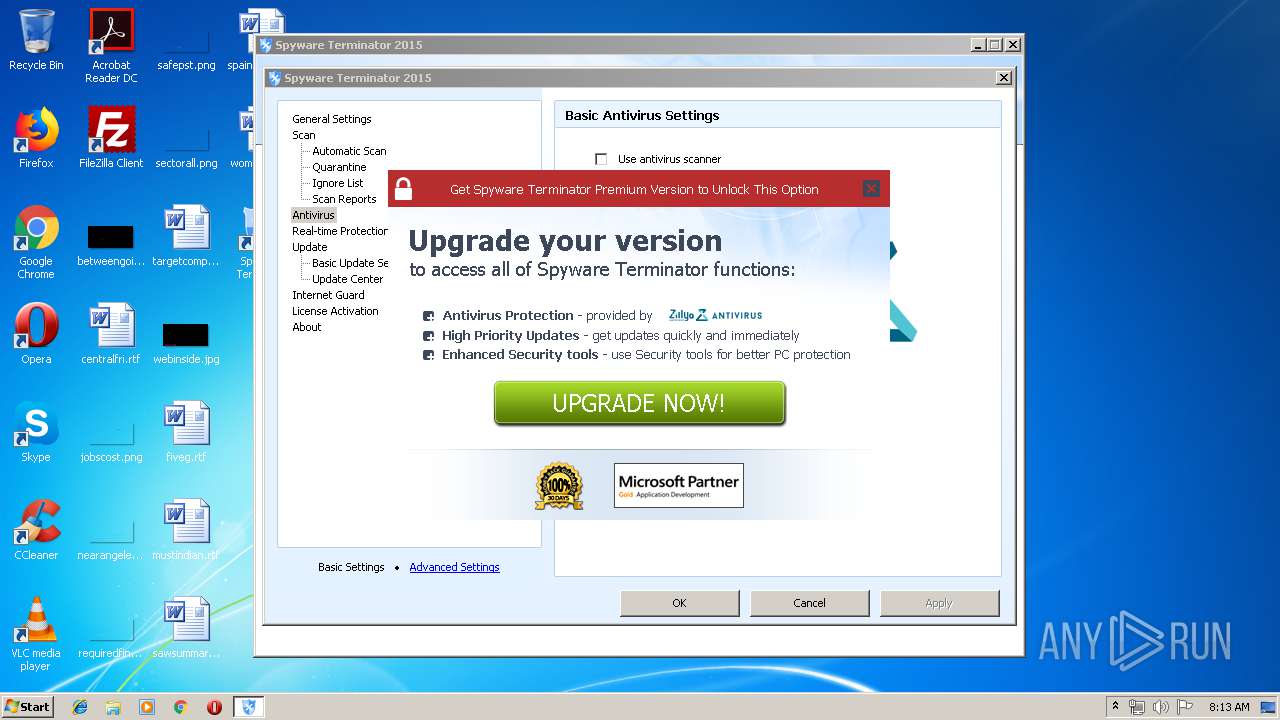Image resolution: width=1280 pixels, height=720 pixels.
Task: Select Internet Guard tree item
Action: coord(328,295)
